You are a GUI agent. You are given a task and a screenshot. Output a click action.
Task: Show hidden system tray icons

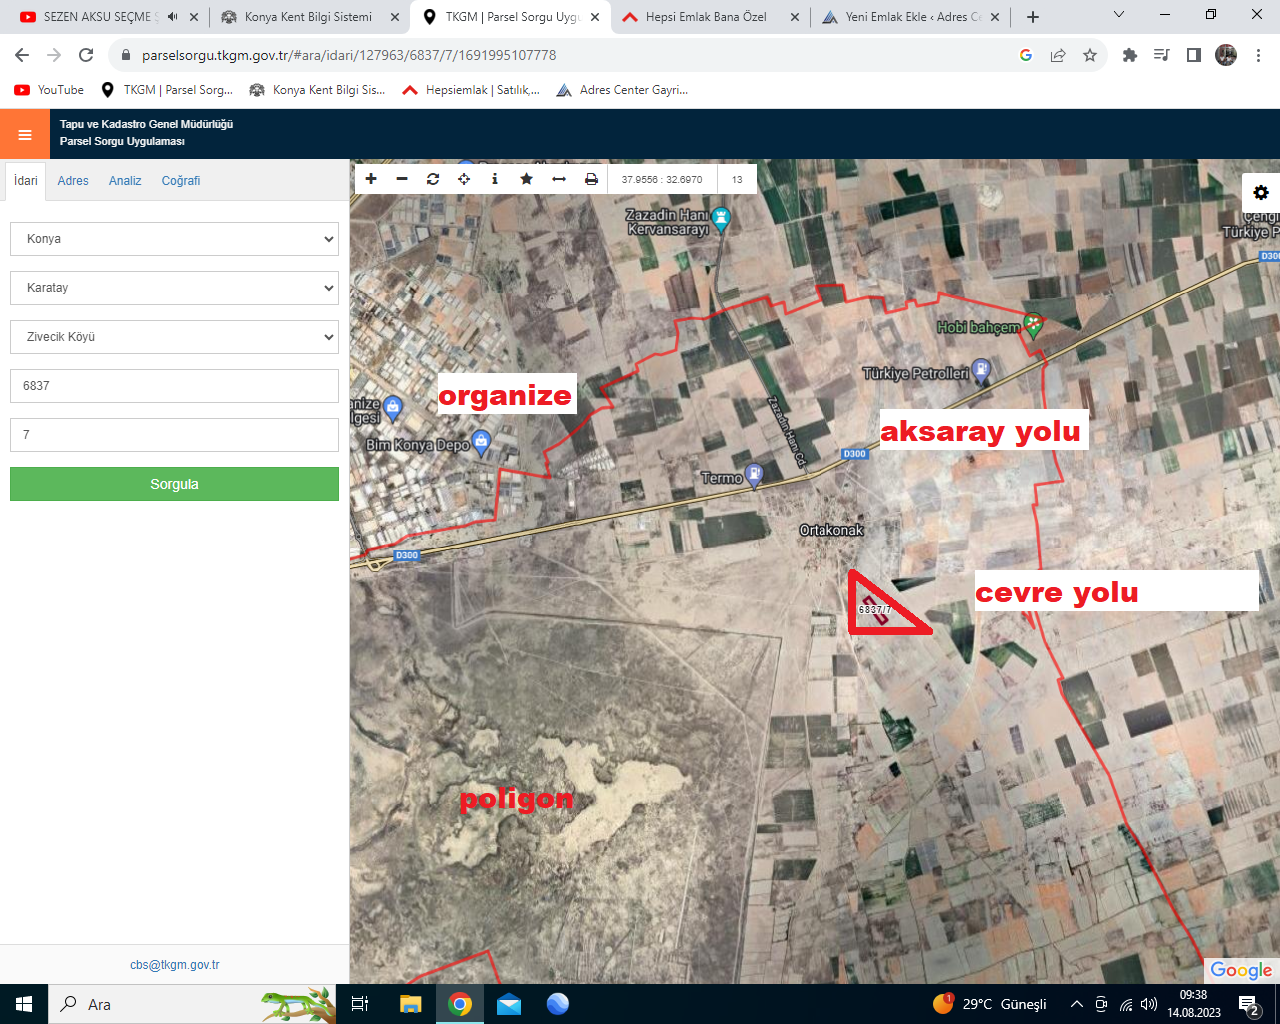point(1076,1004)
